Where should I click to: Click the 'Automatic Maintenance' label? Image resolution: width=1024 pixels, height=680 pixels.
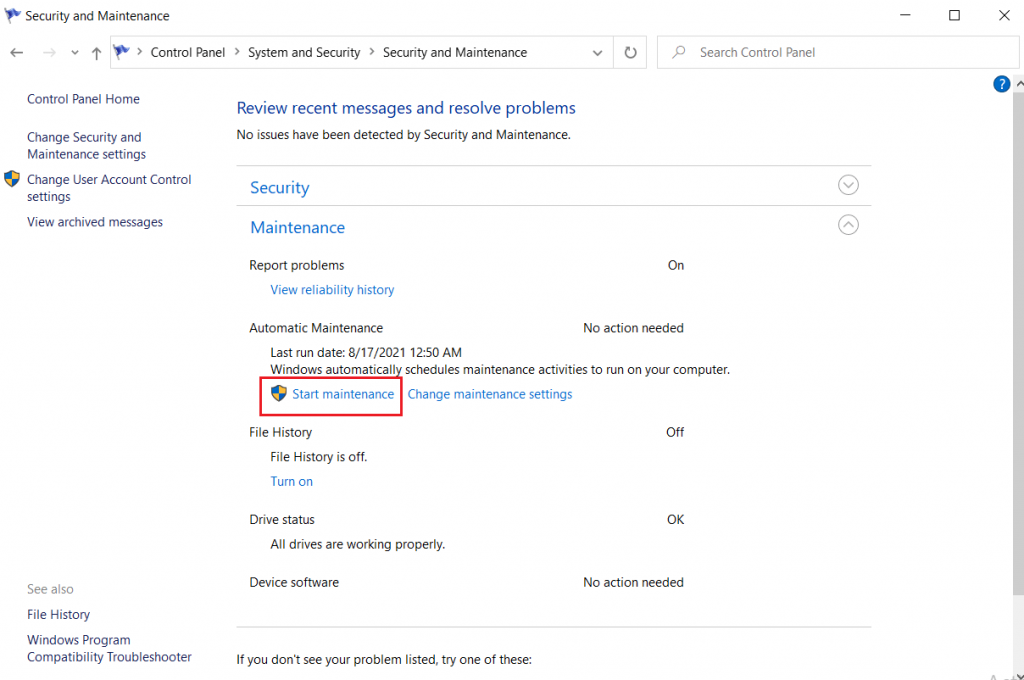pos(316,328)
